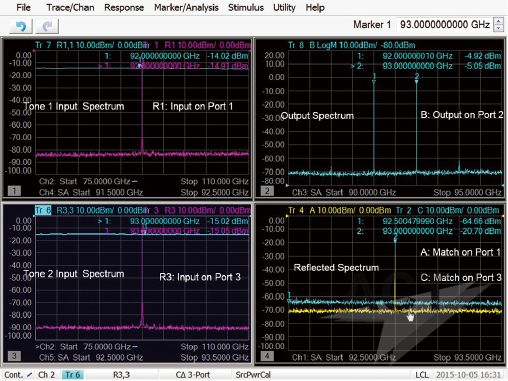Click Reflected marker 1 readout -64.66 dBm
The image size is (508, 381).
pos(481,221)
